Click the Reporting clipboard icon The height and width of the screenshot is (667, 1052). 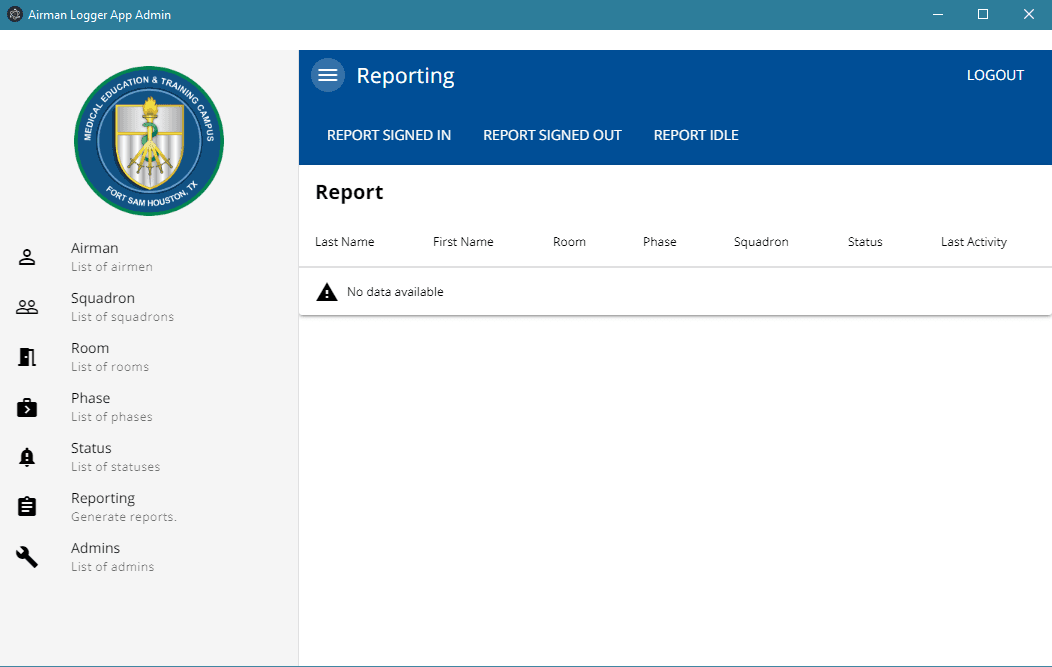[x=27, y=507]
